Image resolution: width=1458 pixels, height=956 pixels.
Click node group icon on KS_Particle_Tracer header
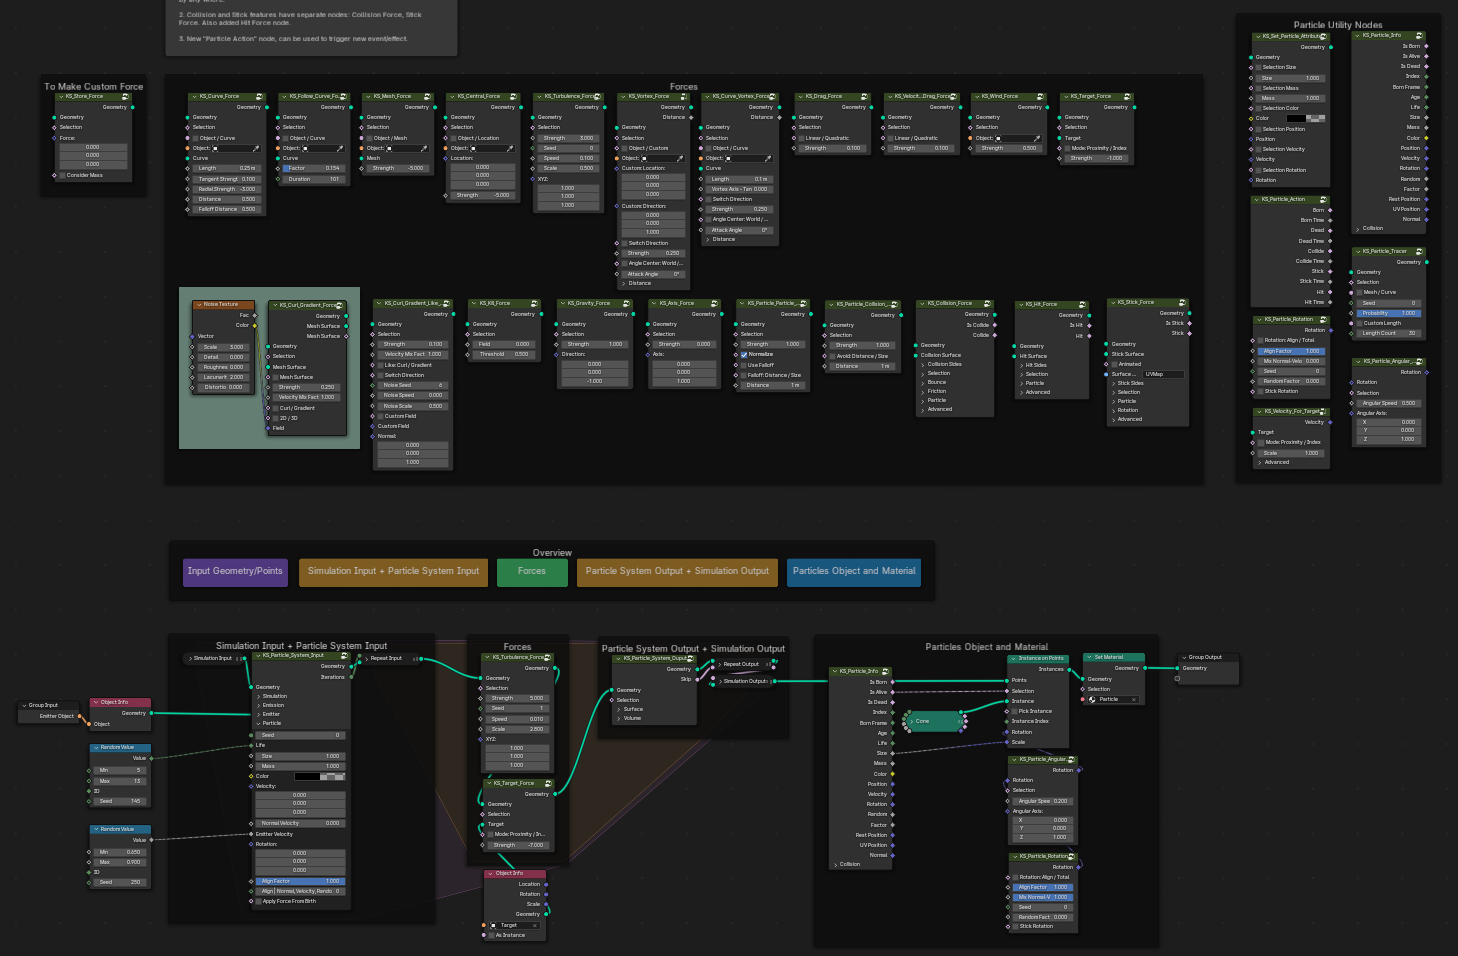(x=1419, y=252)
